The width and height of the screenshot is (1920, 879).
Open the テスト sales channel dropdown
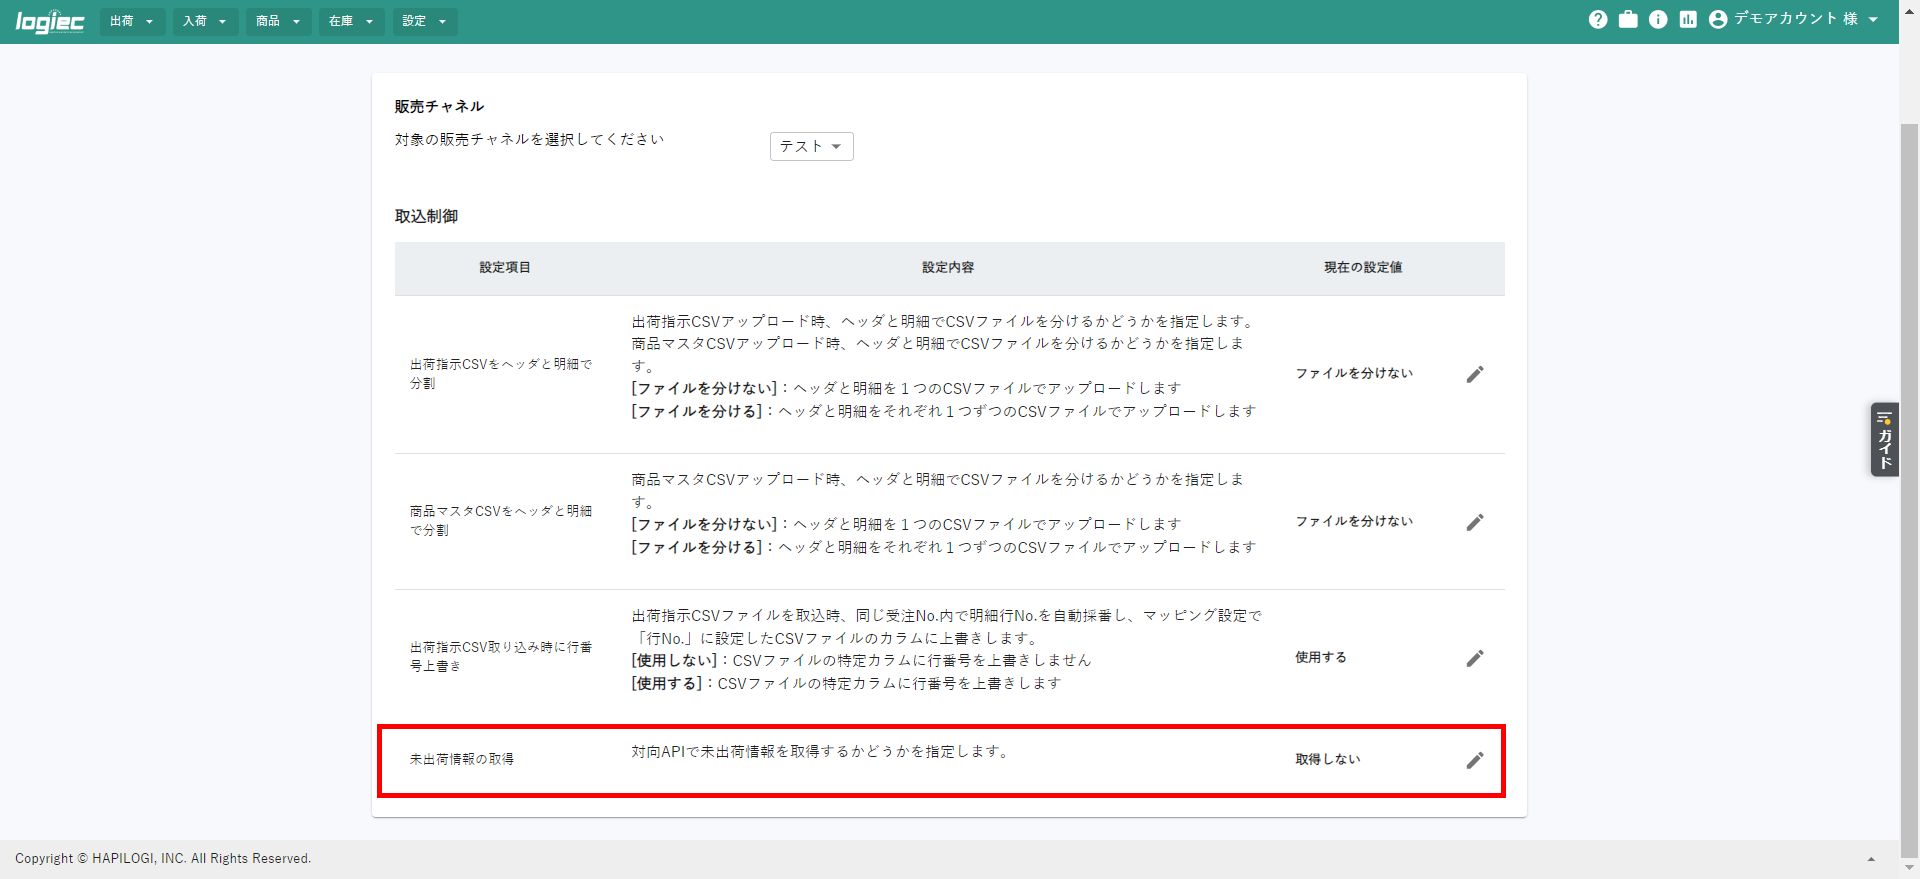tap(811, 147)
